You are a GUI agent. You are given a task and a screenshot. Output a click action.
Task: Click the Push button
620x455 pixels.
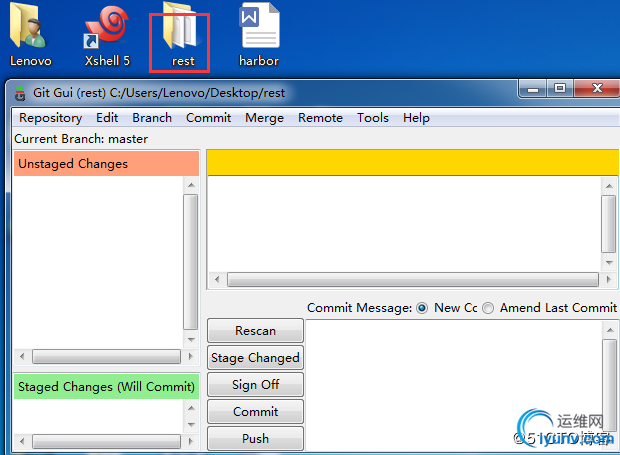[x=255, y=438]
